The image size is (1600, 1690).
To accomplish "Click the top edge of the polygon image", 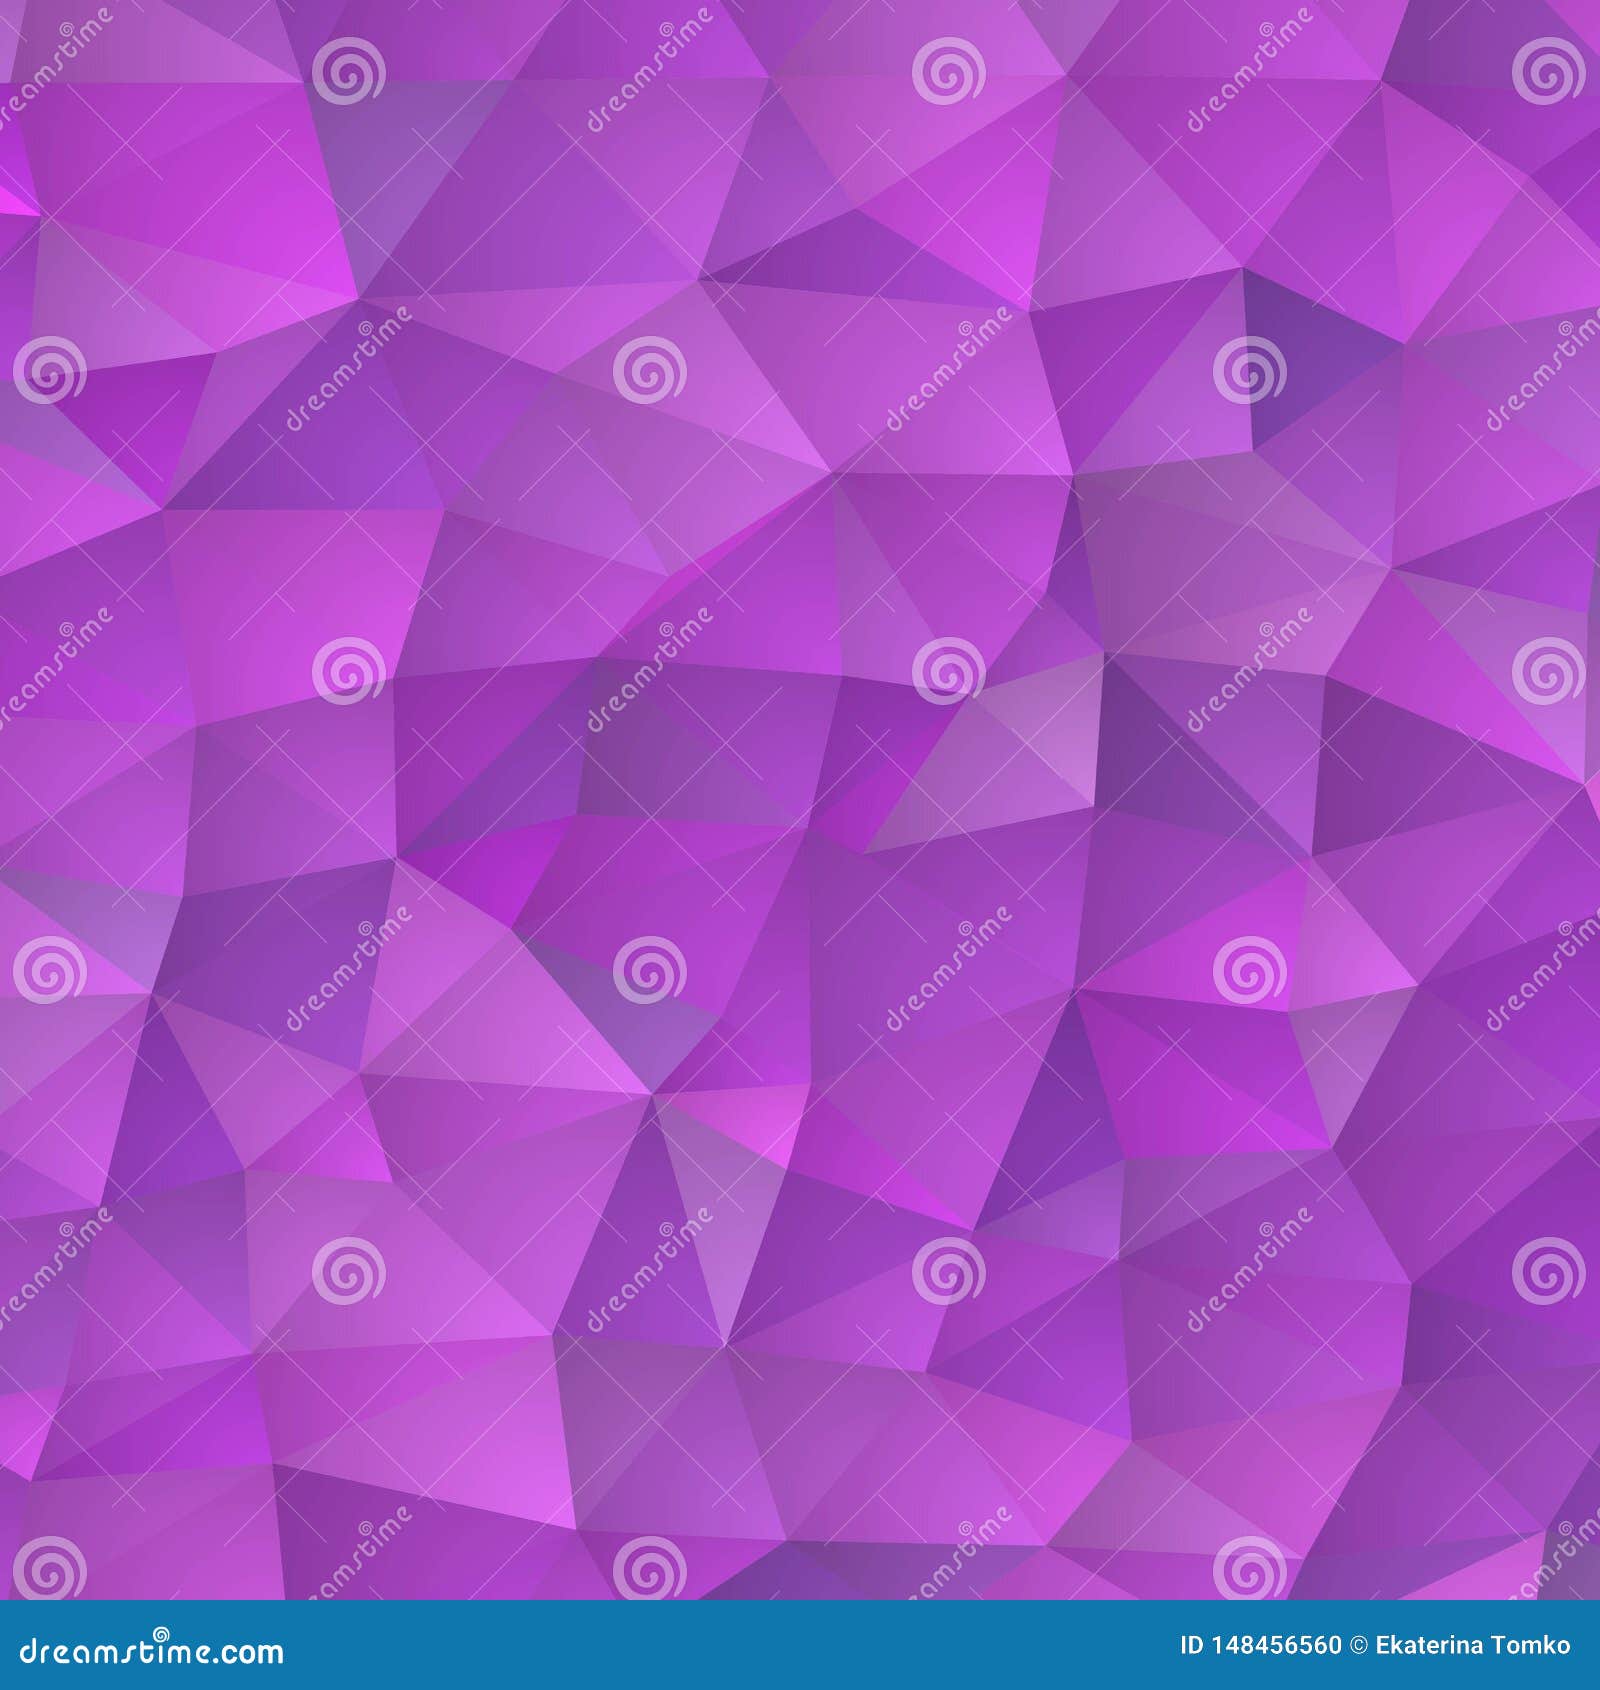I will tap(800, 5).
